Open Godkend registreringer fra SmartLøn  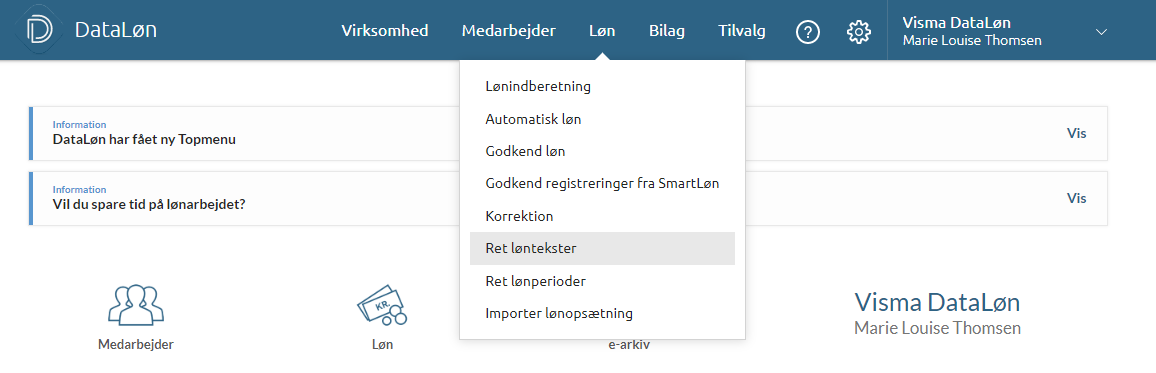pyautogui.click(x=602, y=184)
